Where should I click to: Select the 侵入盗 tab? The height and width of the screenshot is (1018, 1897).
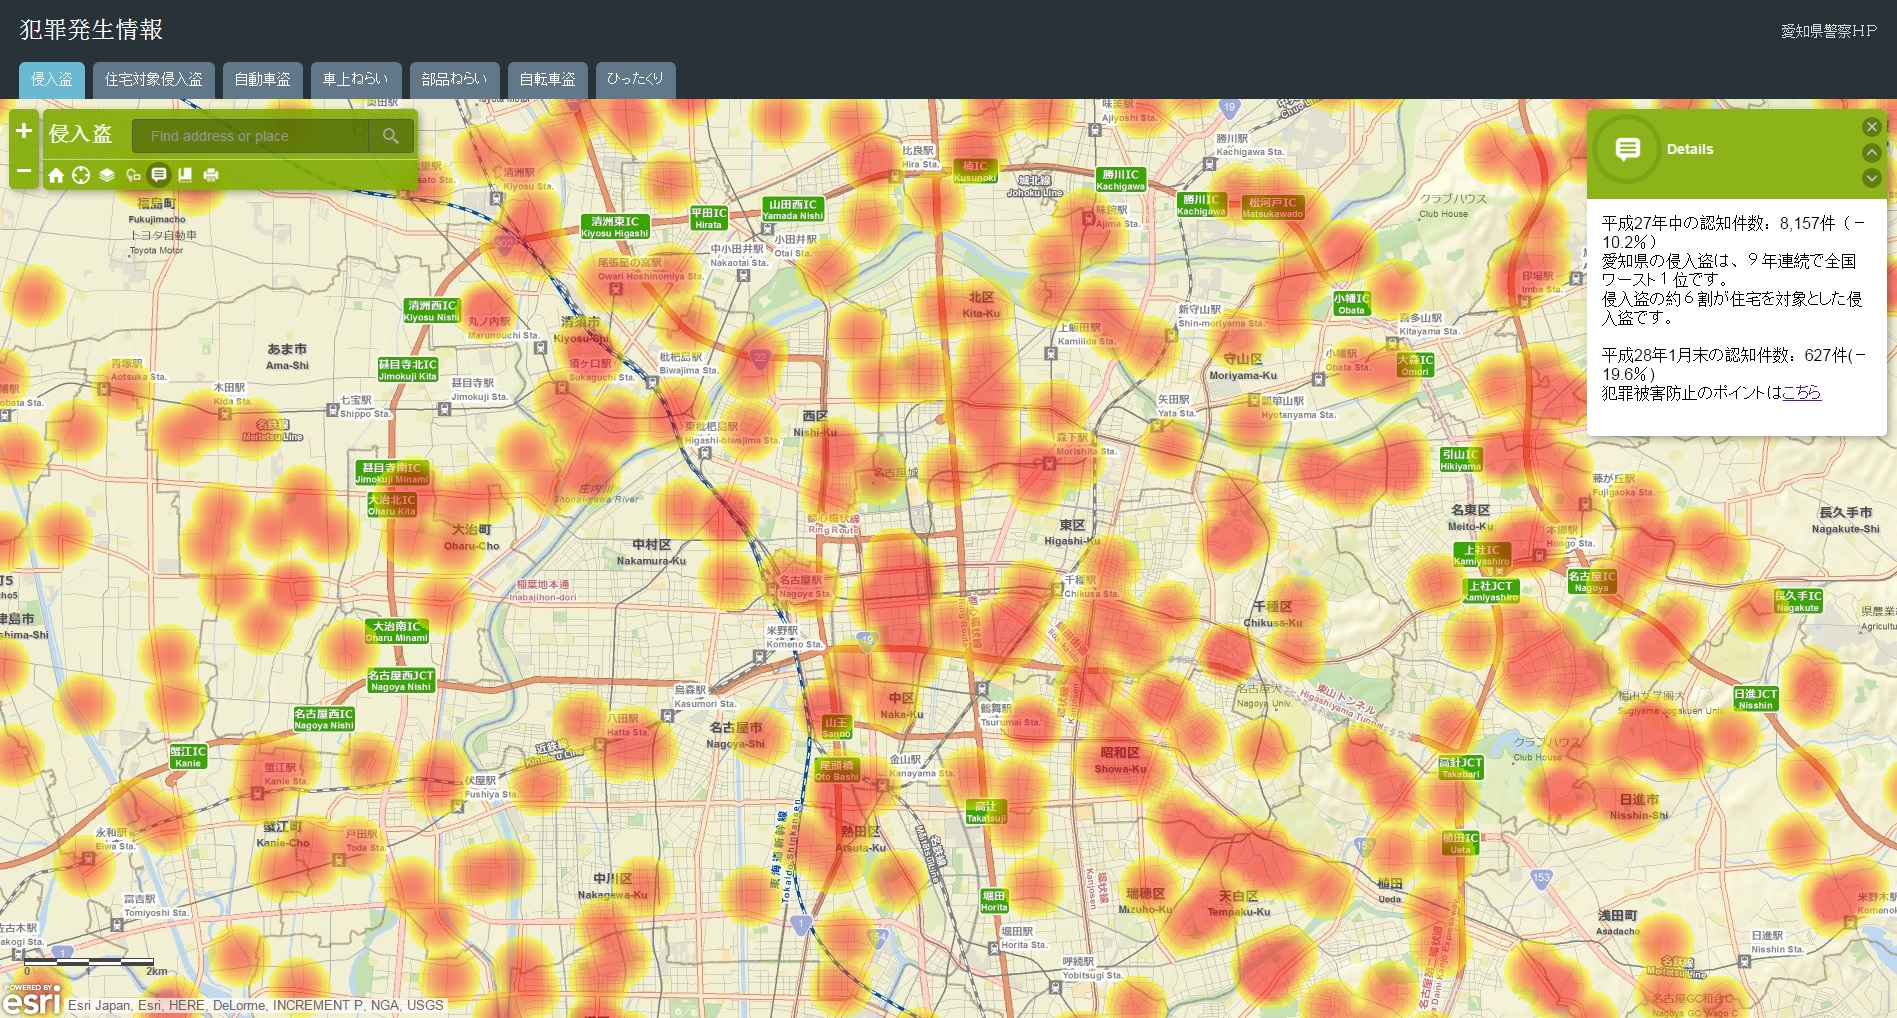pos(52,79)
